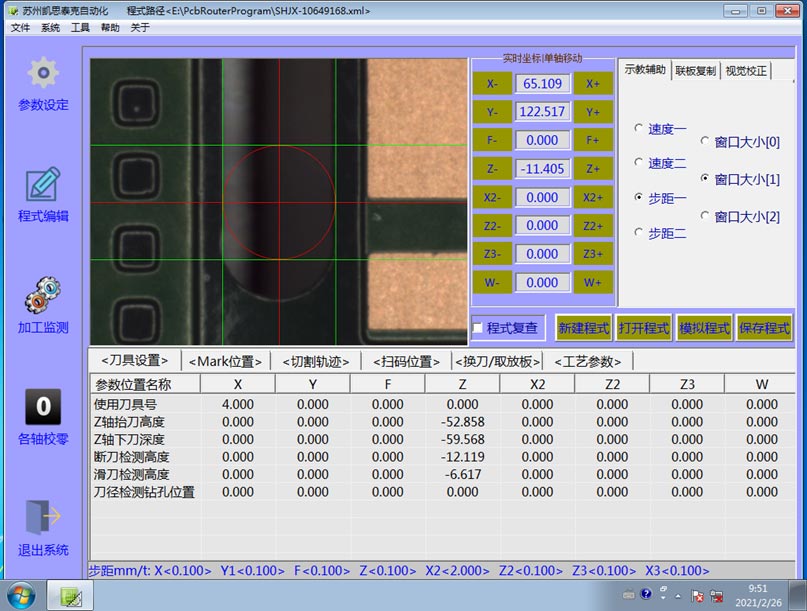Open the 参数设定 gear icon

click(43, 73)
